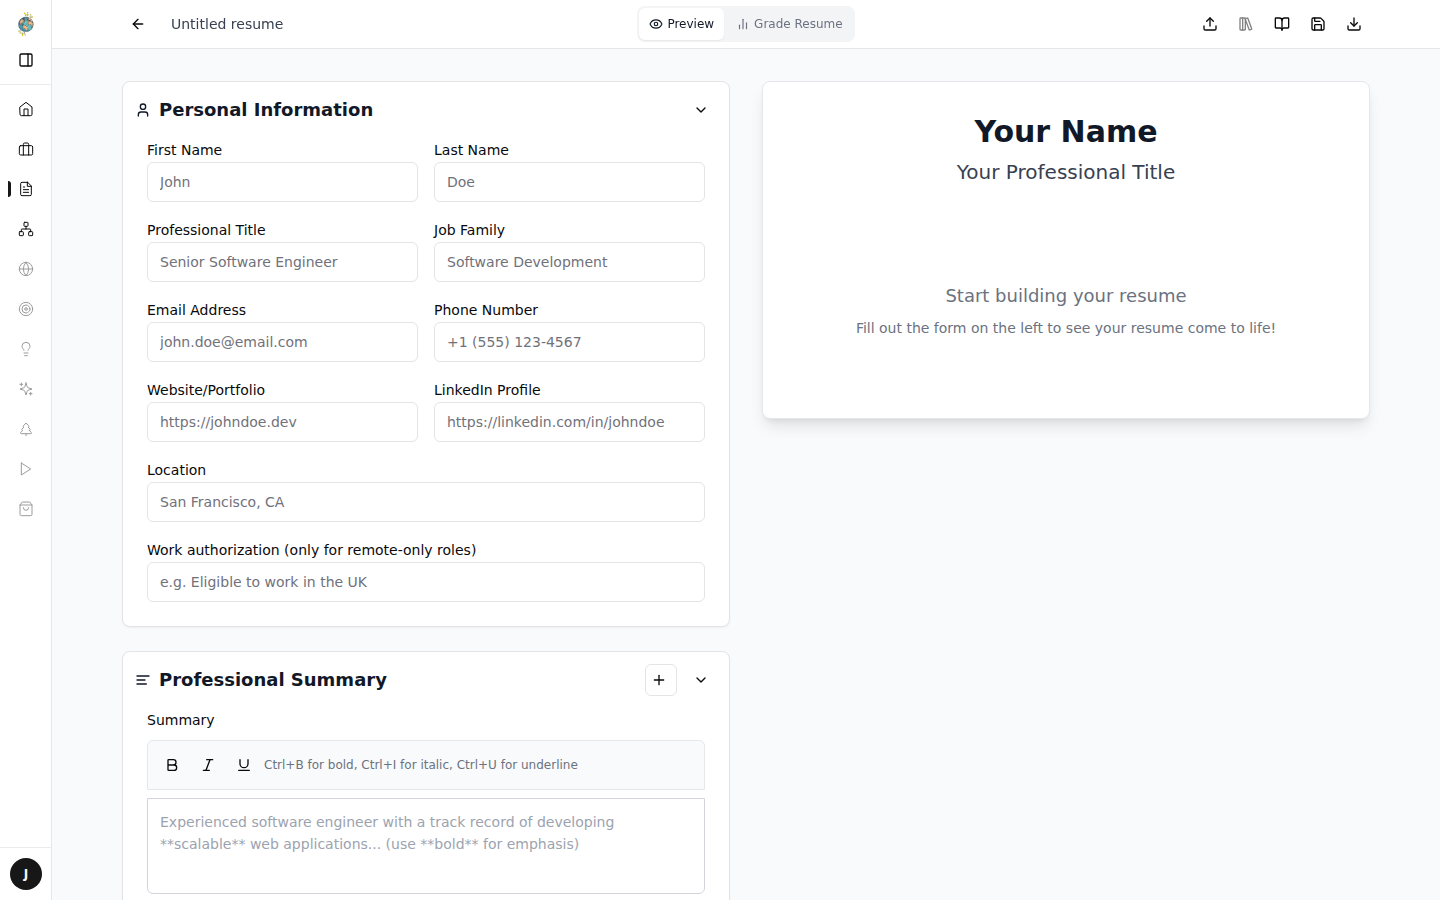Switch to the Preview tab
This screenshot has width=1440, height=900.
tap(682, 24)
